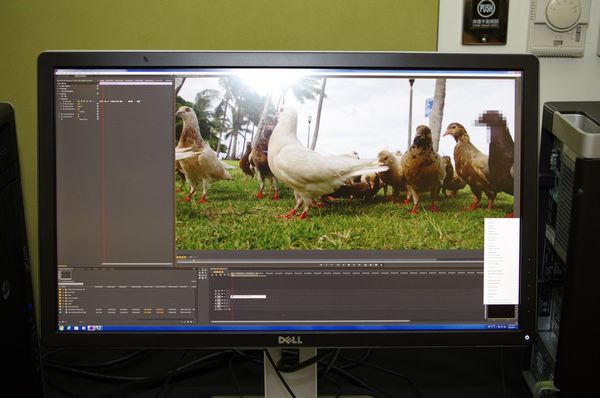The image size is (600, 398).
Task: Toggle the first video track visibility in timeline
Action: 216,292
